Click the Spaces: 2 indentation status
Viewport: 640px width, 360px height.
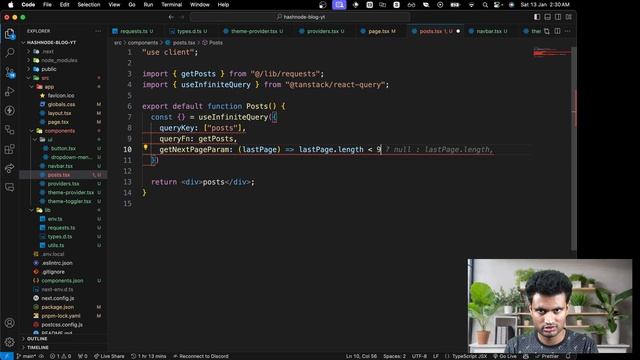(394, 356)
